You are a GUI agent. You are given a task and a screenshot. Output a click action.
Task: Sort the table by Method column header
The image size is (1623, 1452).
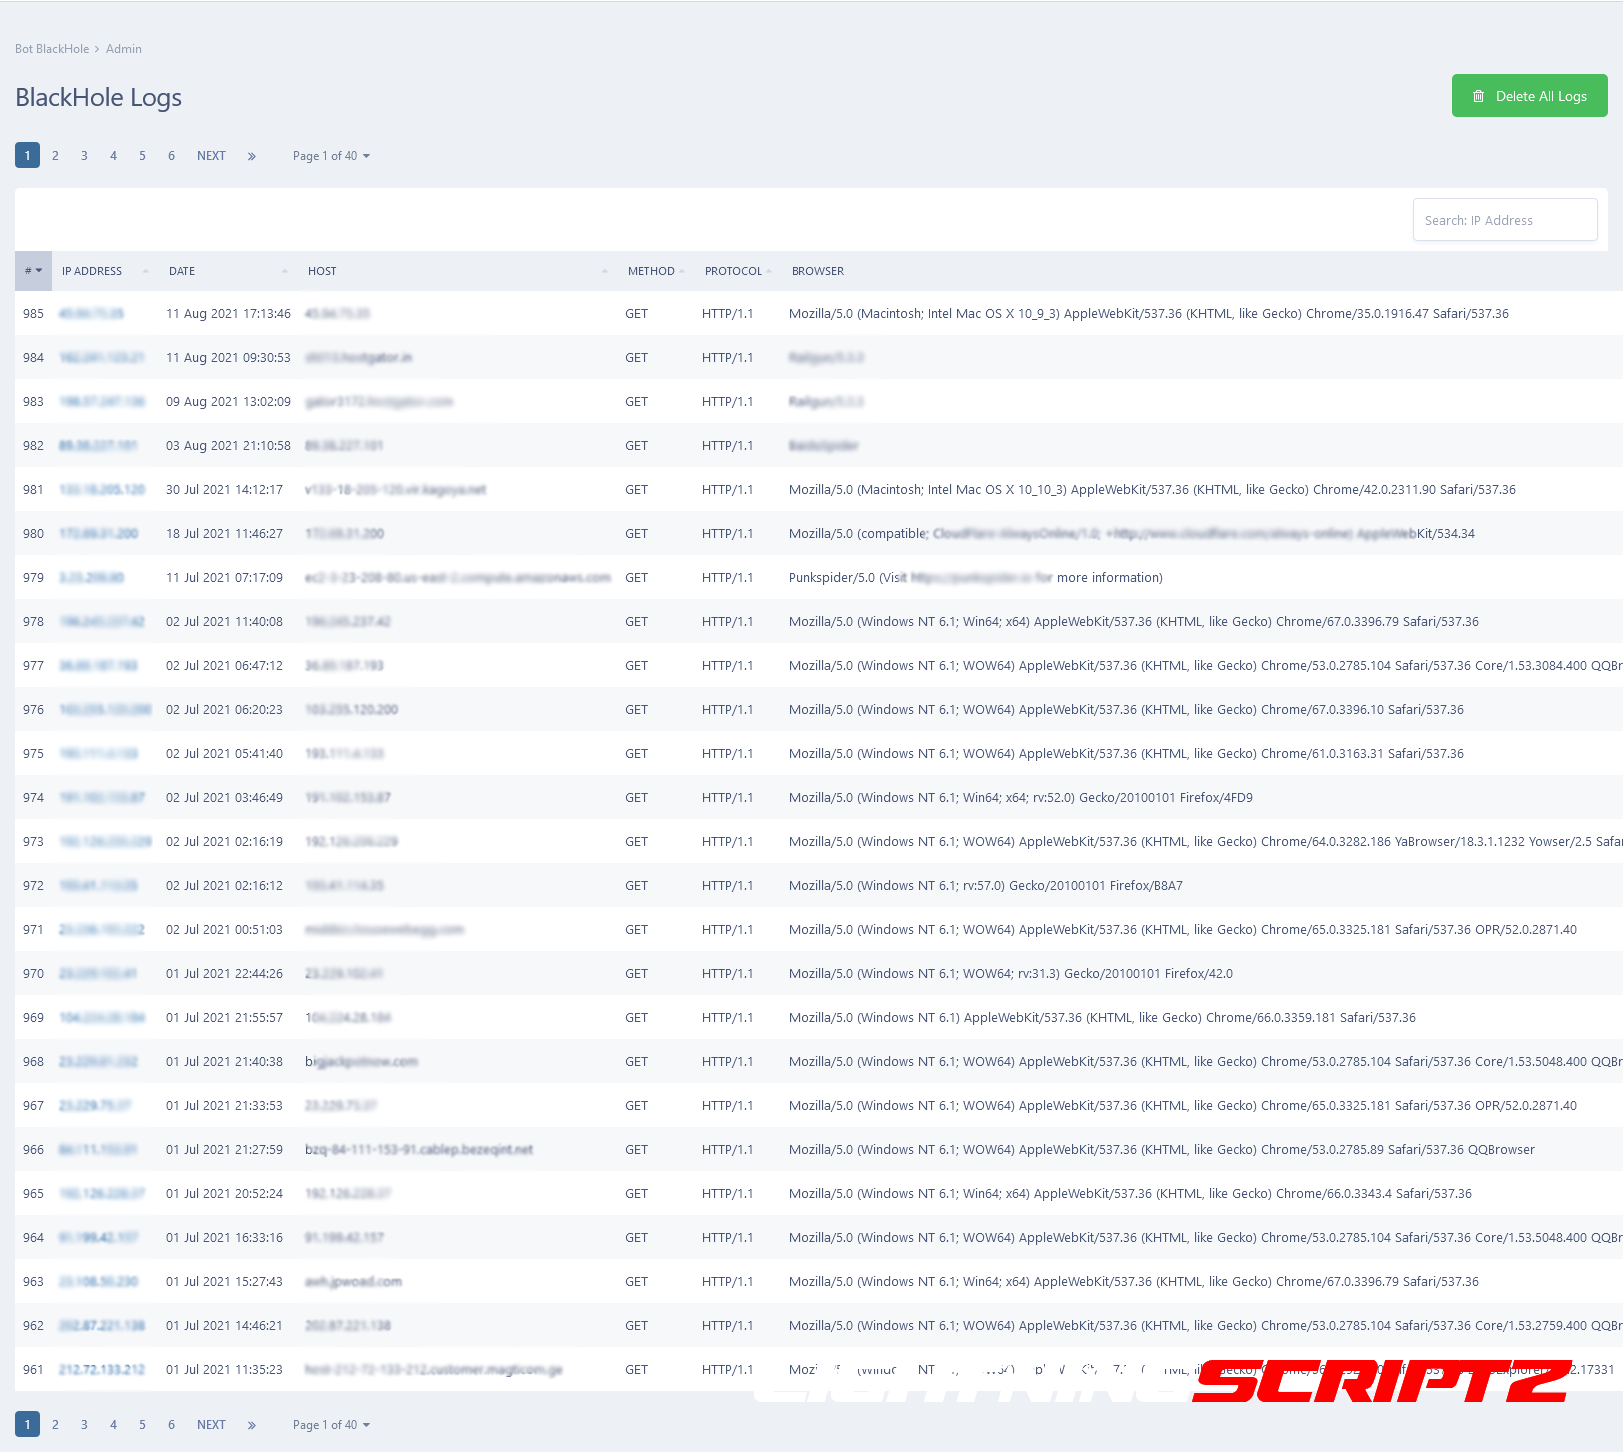(x=651, y=271)
